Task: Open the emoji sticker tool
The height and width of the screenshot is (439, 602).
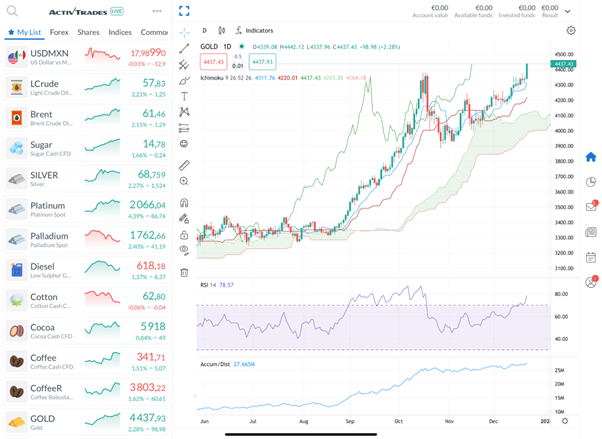Action: [185, 144]
